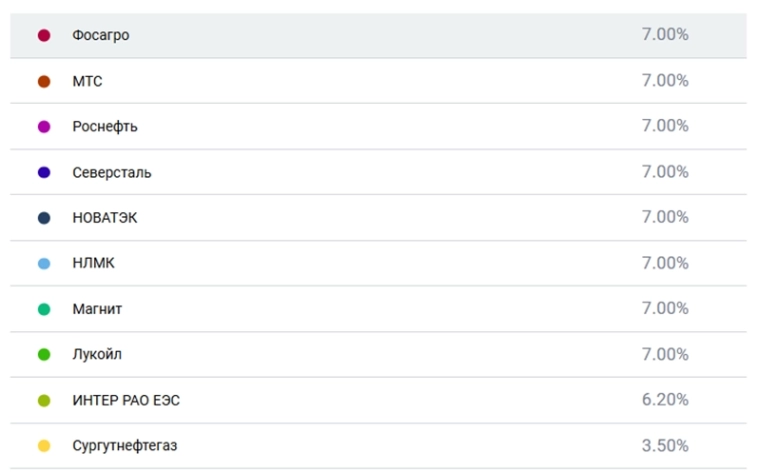The height and width of the screenshot is (473, 758).
Task: Click the light blue dot beside НЛМК
Action: coord(44,264)
